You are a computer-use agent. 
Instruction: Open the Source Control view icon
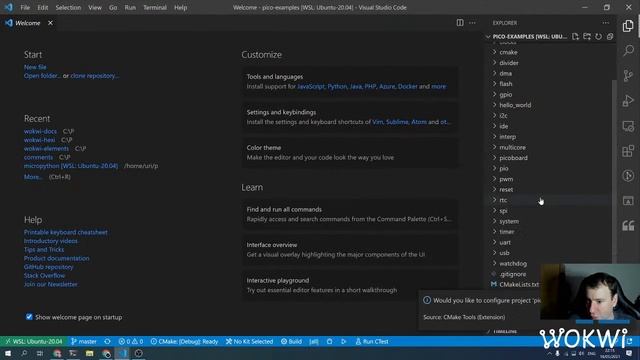click(628, 76)
